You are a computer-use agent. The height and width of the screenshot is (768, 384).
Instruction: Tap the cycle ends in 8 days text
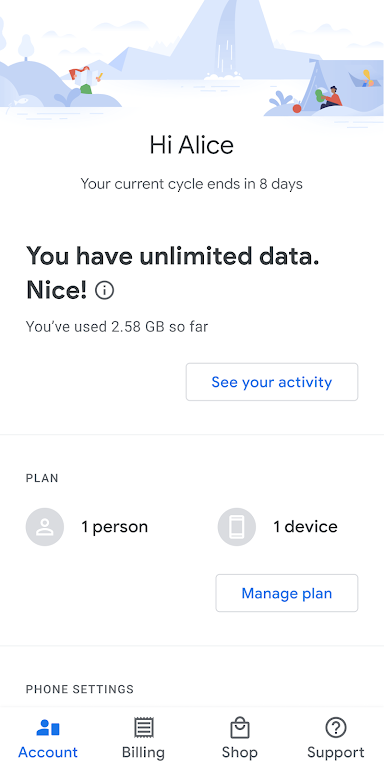coord(192,184)
